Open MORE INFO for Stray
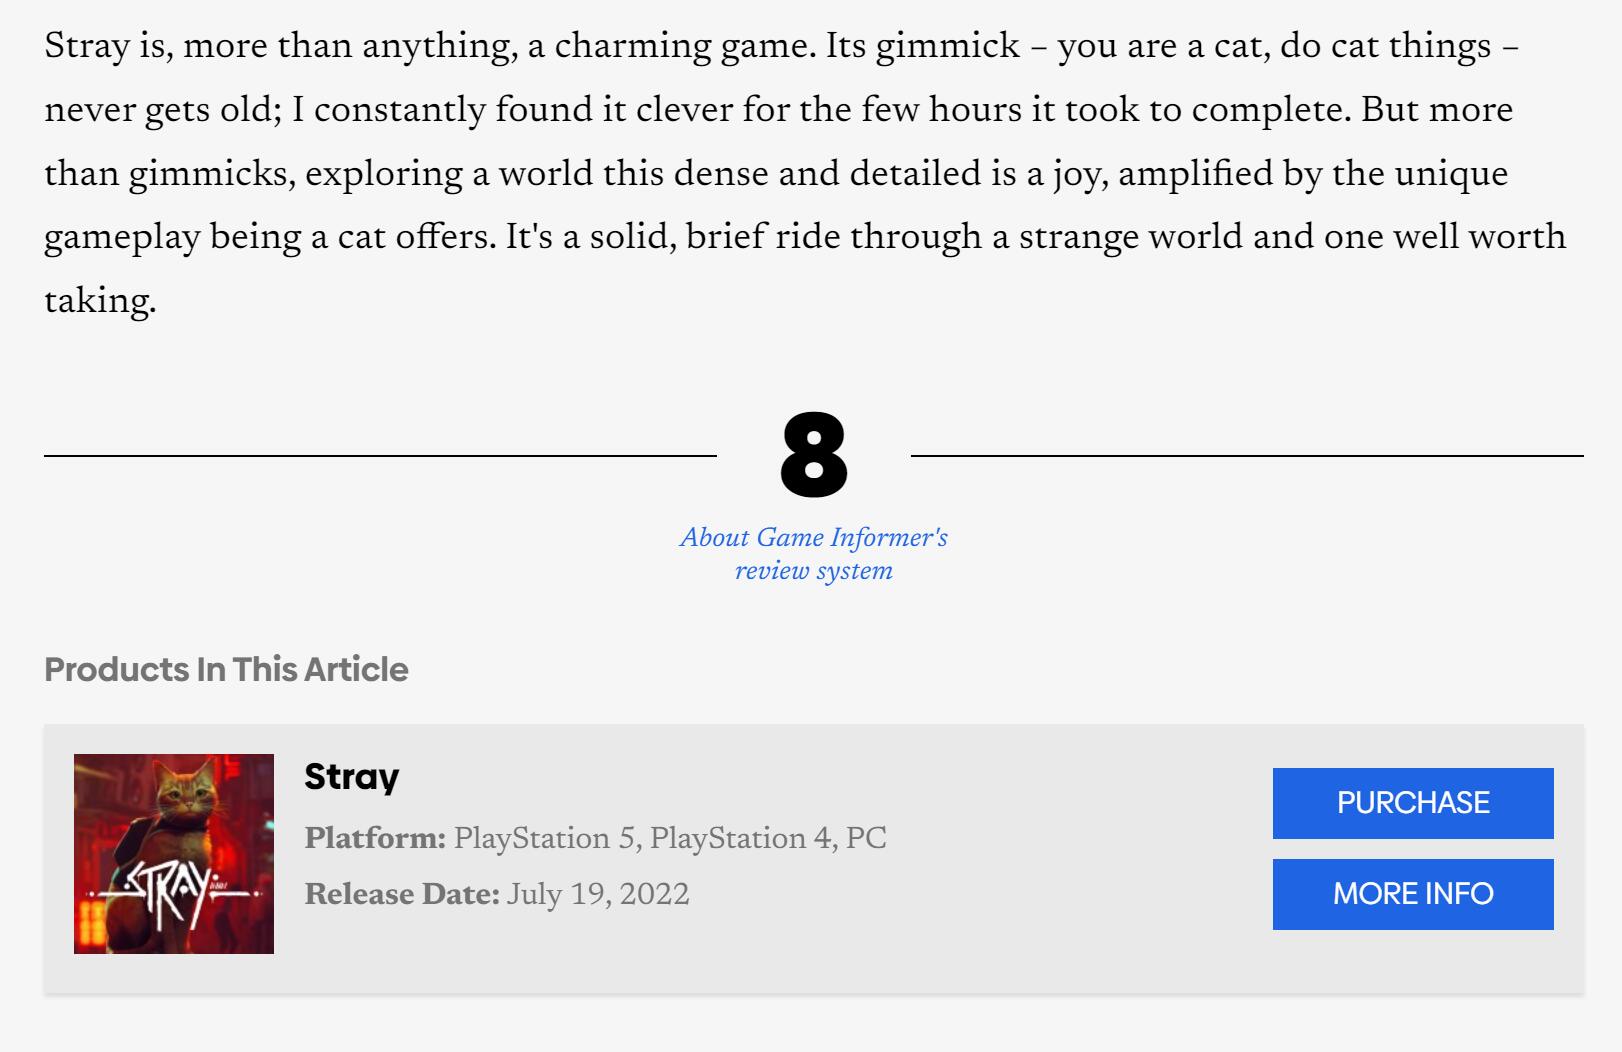Viewport: 1622px width, 1052px height. (x=1412, y=894)
